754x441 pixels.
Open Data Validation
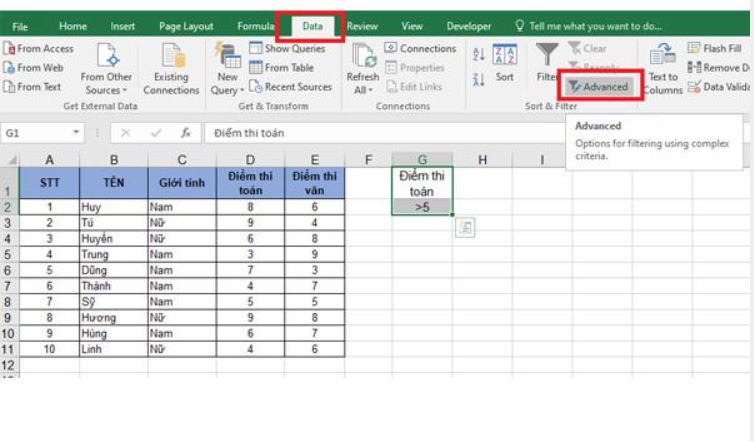(718, 87)
